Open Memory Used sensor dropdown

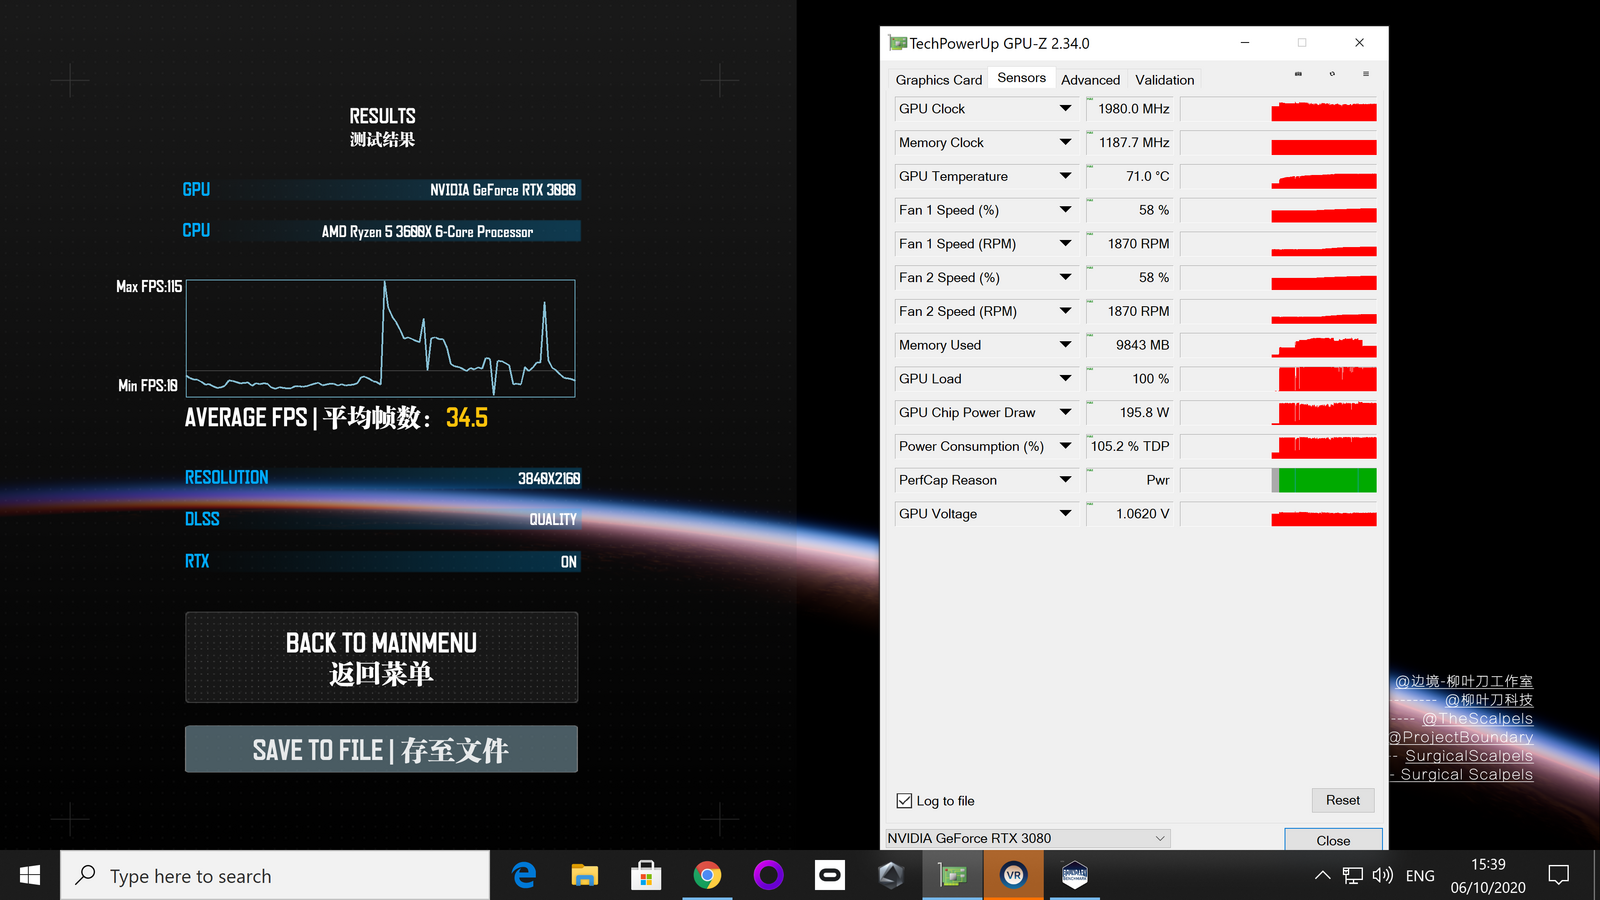coord(1065,345)
